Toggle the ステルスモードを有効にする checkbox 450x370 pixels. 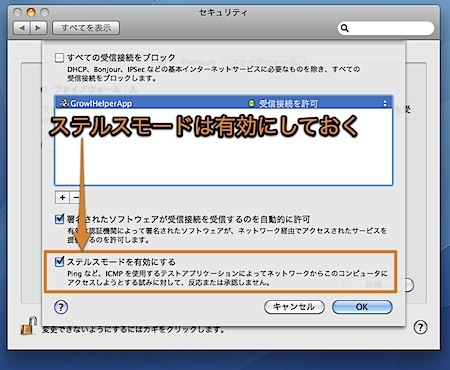59,261
